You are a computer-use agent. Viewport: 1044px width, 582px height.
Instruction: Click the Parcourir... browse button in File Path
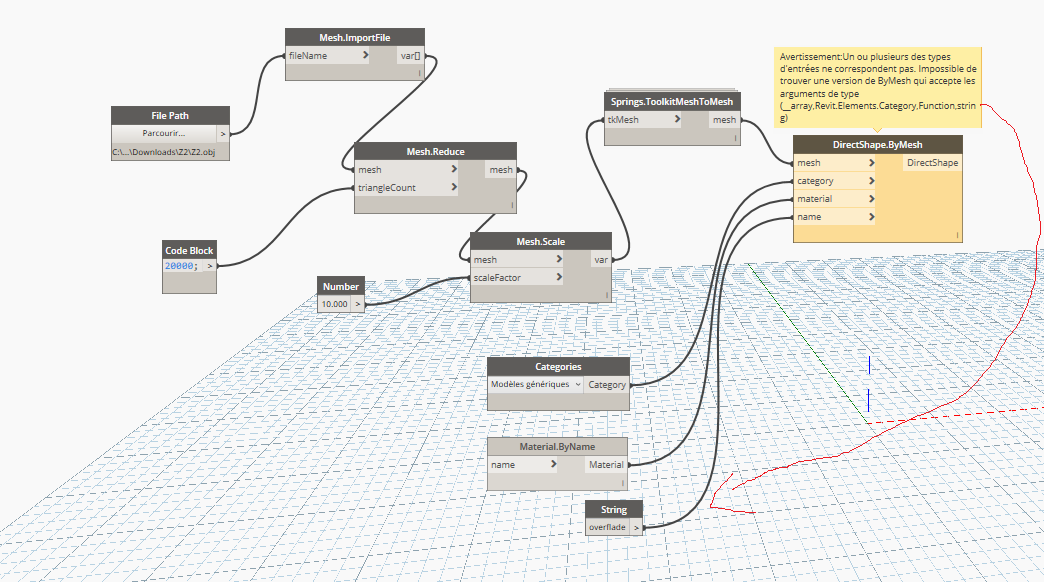pos(163,133)
